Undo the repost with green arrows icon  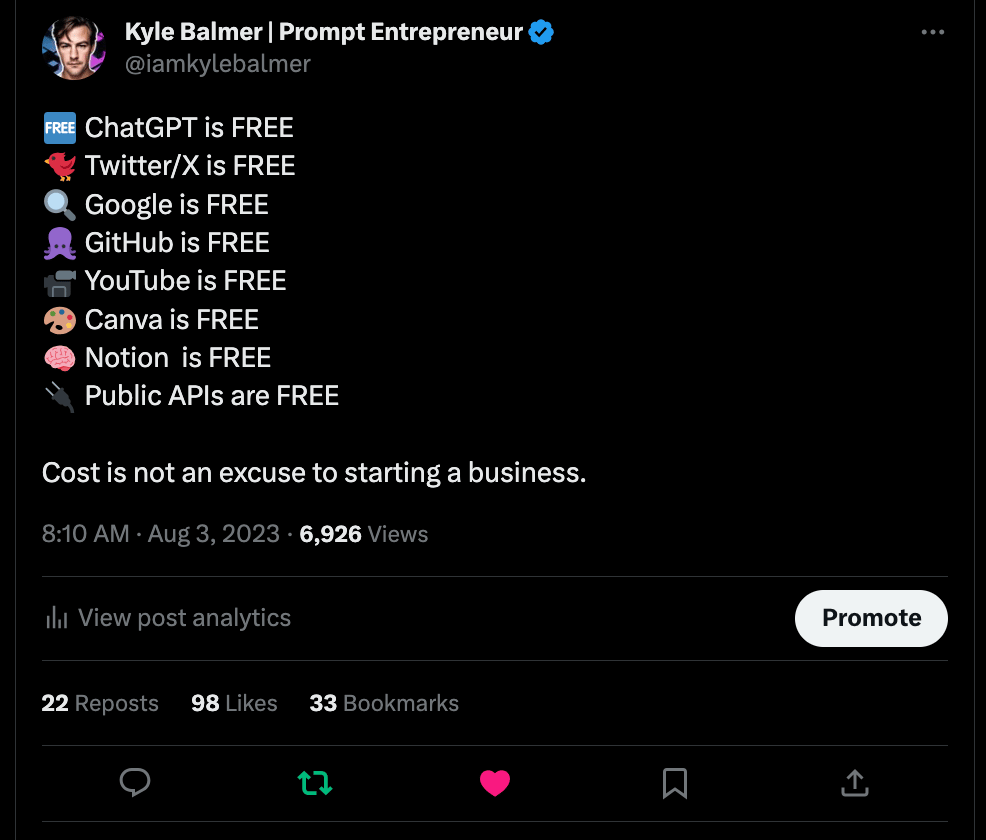(315, 783)
